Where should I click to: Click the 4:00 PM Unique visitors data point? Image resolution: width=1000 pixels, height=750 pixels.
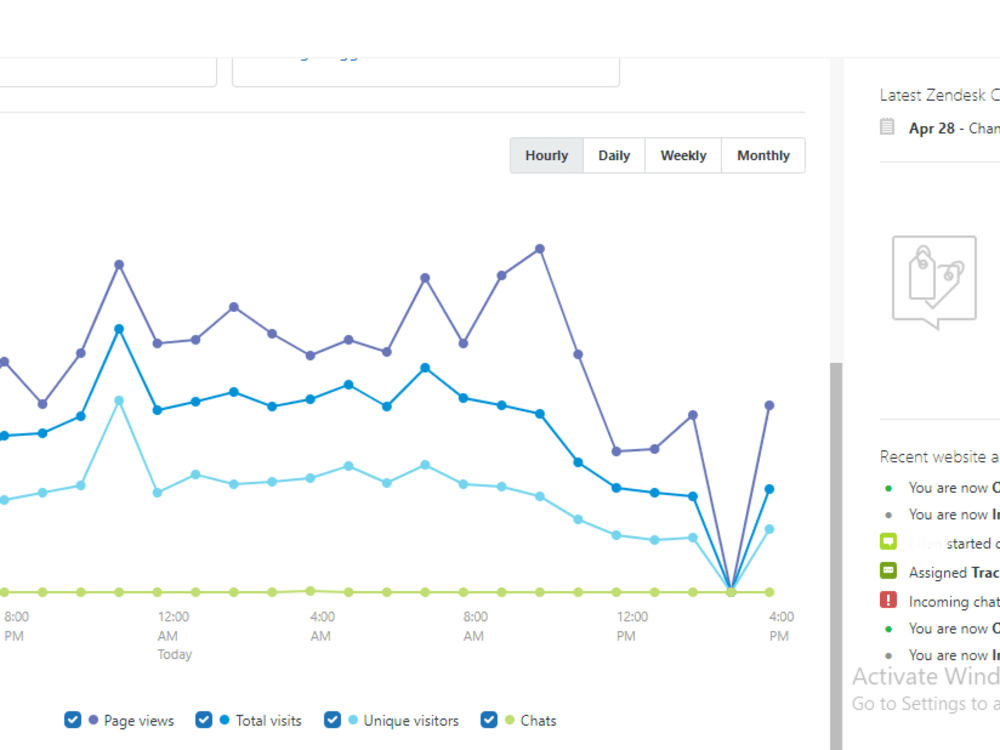coord(769,529)
